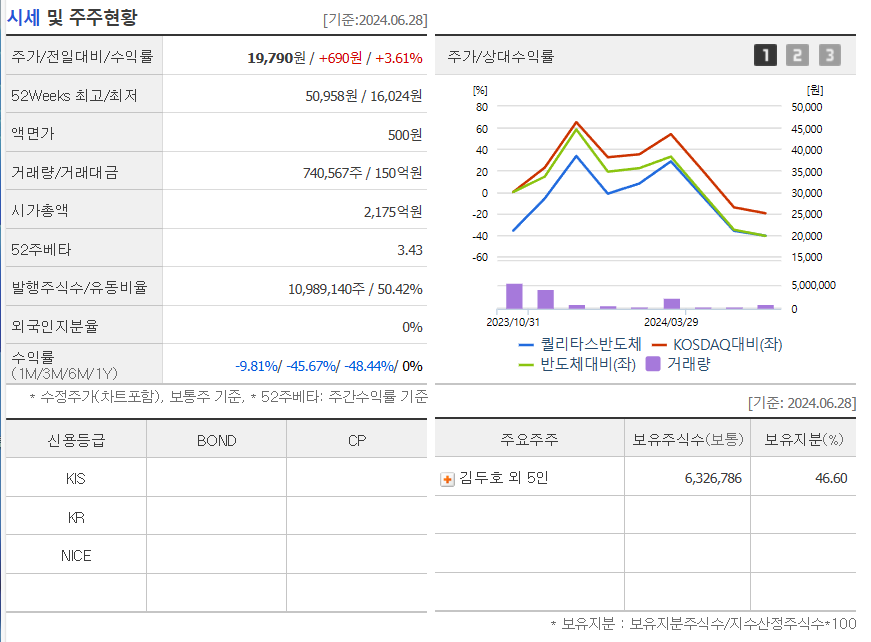Viewport: 871px width, 642px height.
Task: Select KIS credit rating row
Action: click(x=216, y=478)
